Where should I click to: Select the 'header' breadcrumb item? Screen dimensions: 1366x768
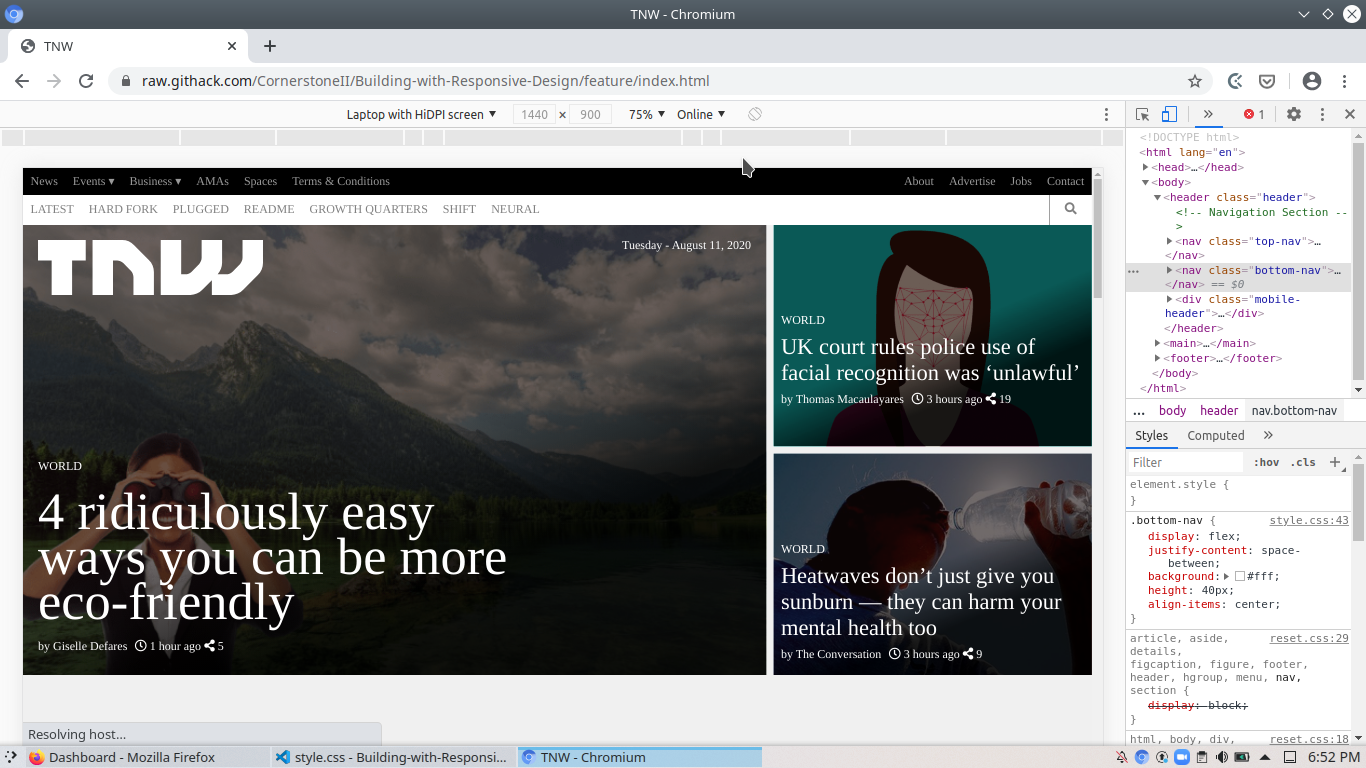pyautogui.click(x=1219, y=411)
